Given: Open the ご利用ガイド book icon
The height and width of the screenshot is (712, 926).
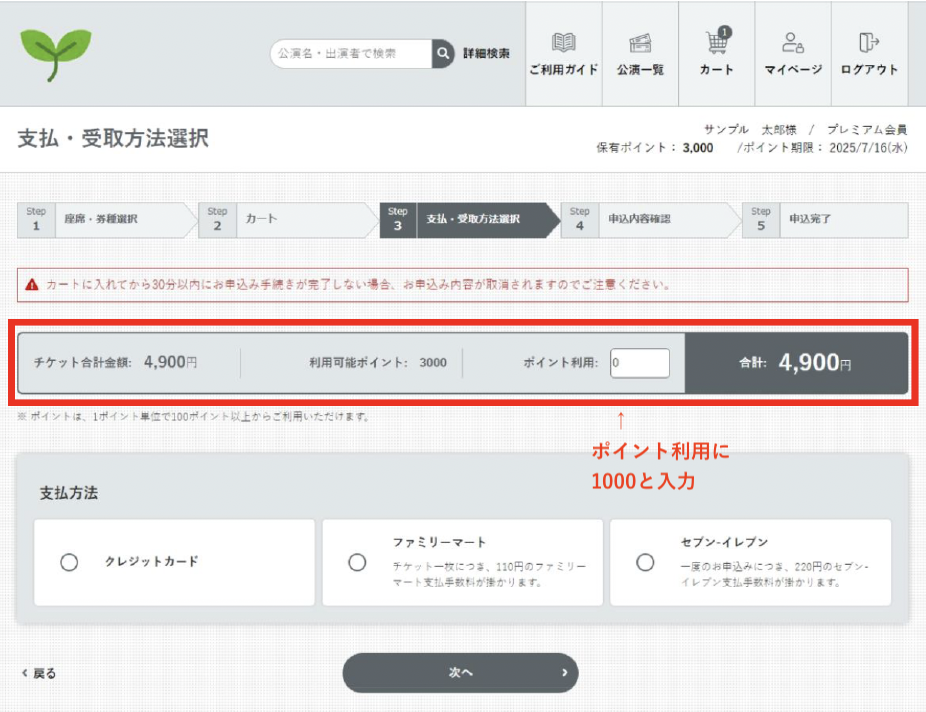Looking at the screenshot, I should pos(564,44).
